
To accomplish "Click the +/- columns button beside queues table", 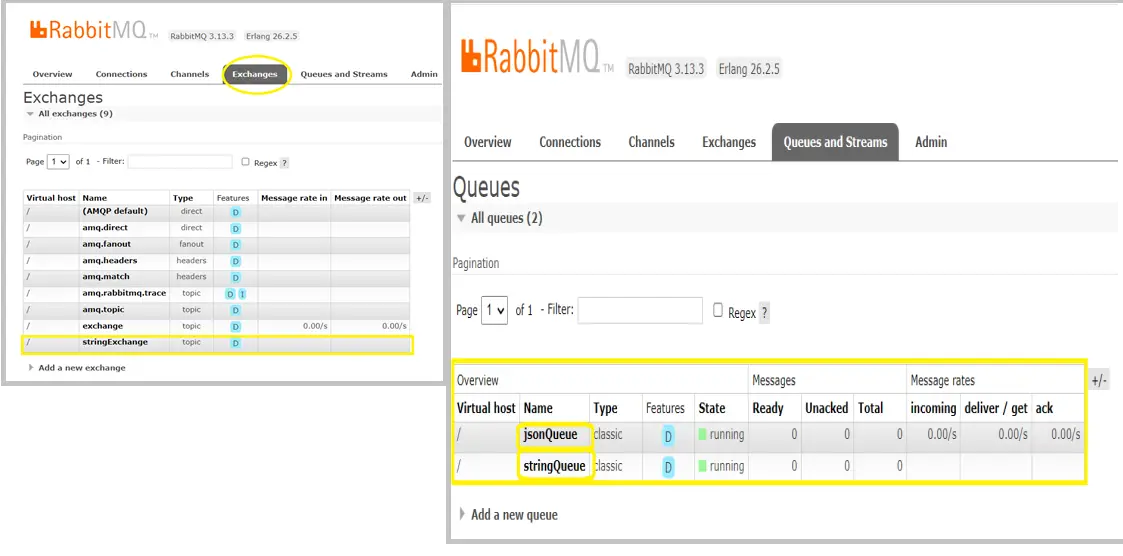I will point(1099,381).
